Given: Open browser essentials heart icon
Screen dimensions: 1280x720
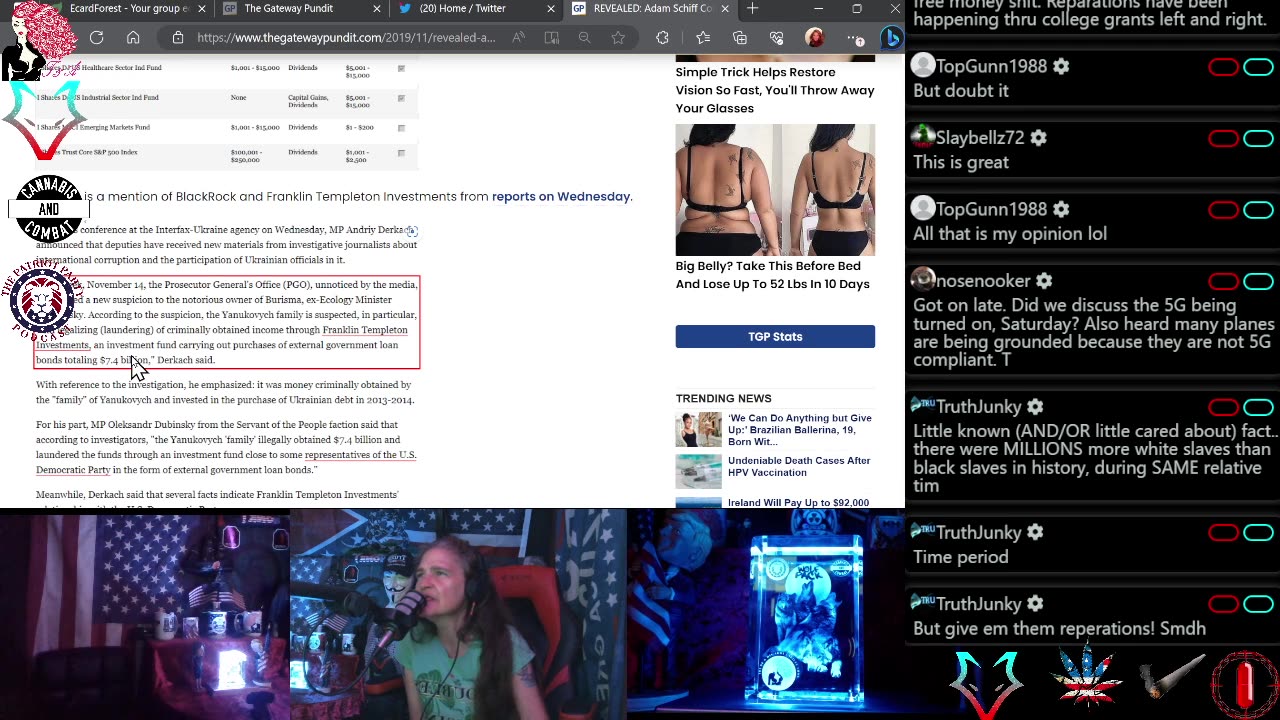Looking at the screenshot, I should click(x=777, y=38).
